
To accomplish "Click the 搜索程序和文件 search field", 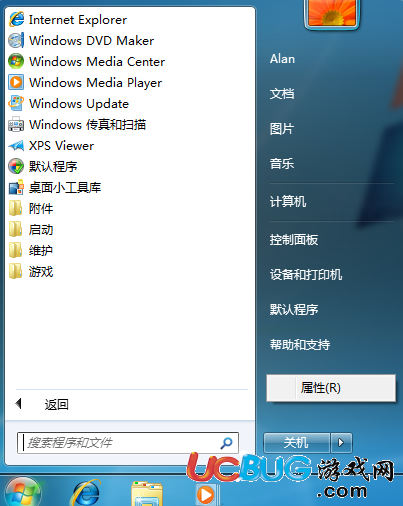I will coord(128,443).
